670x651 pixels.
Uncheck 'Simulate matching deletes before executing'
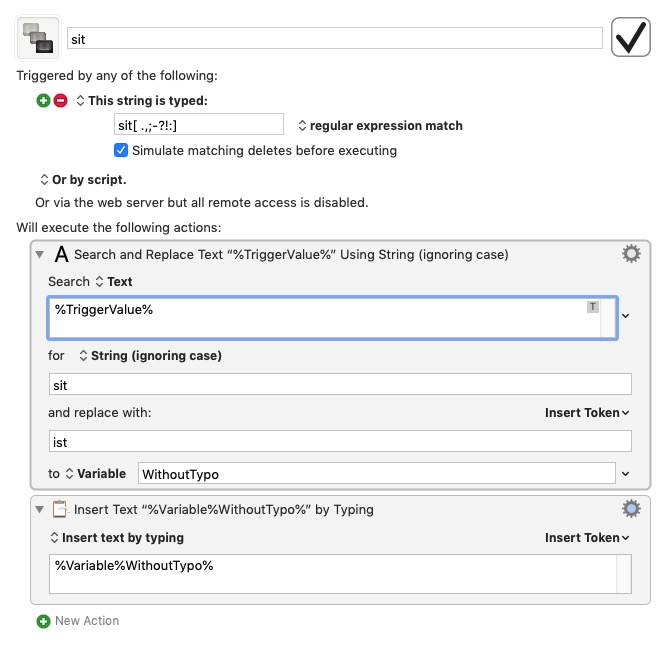point(121,150)
